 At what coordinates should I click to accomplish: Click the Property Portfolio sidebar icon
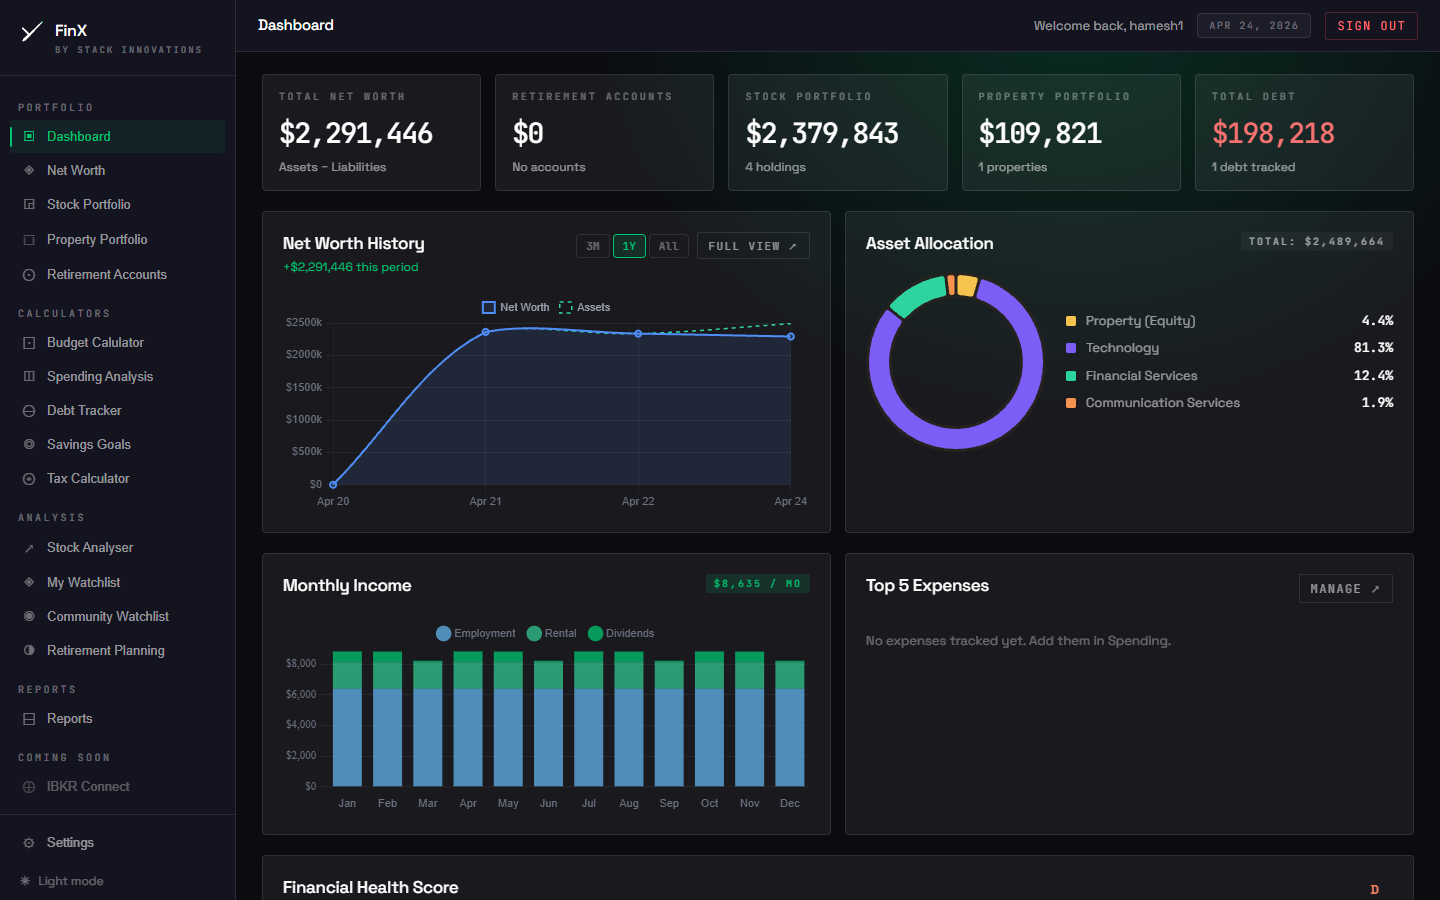[x=29, y=239]
